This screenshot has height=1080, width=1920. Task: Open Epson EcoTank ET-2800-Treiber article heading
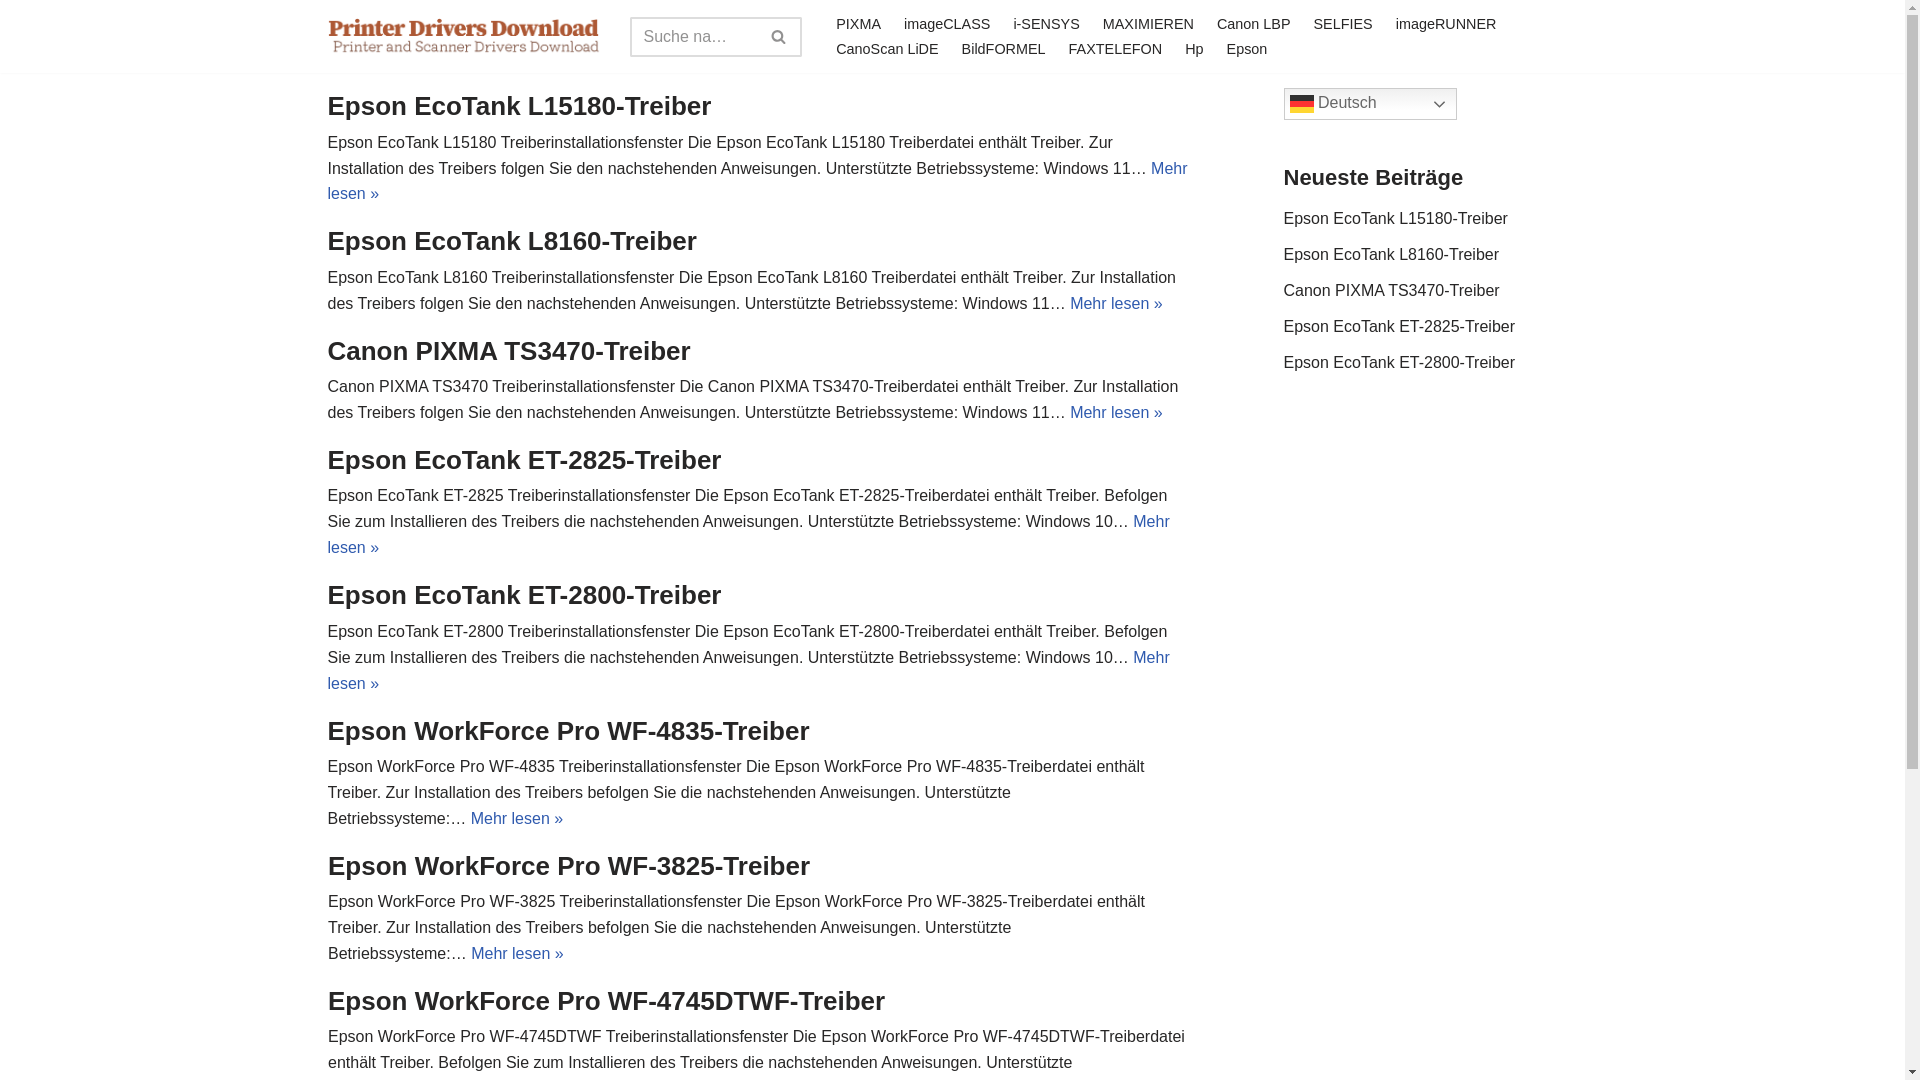click(524, 595)
